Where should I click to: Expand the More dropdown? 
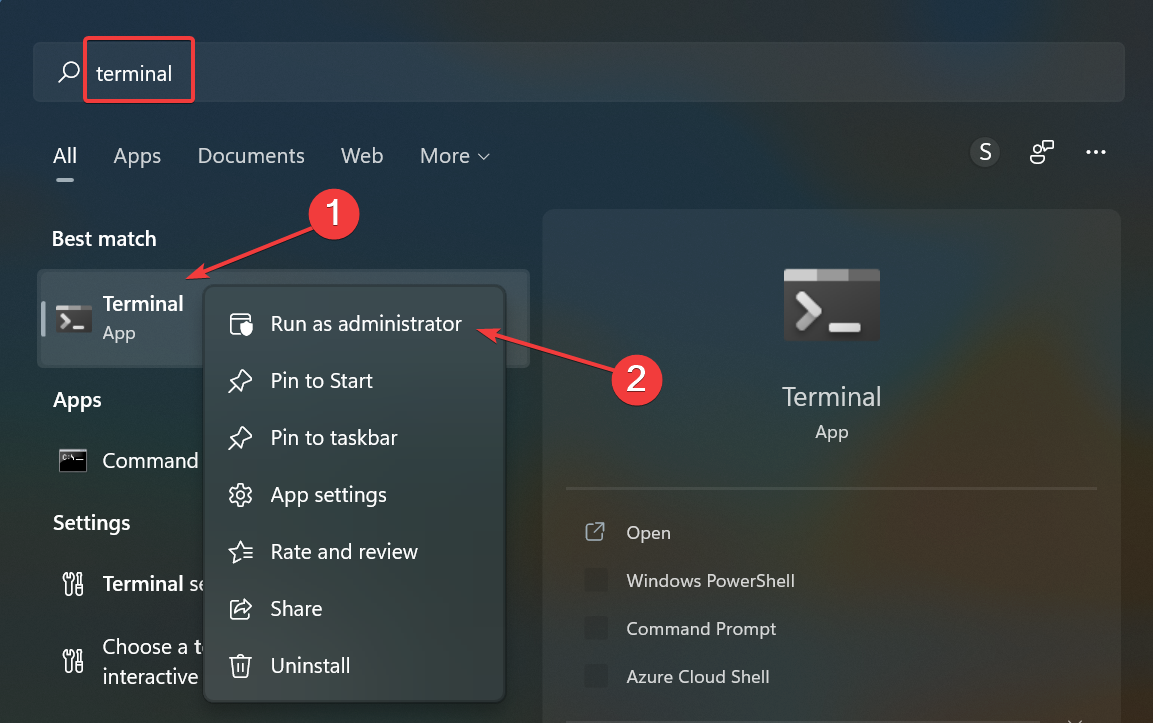pos(454,156)
